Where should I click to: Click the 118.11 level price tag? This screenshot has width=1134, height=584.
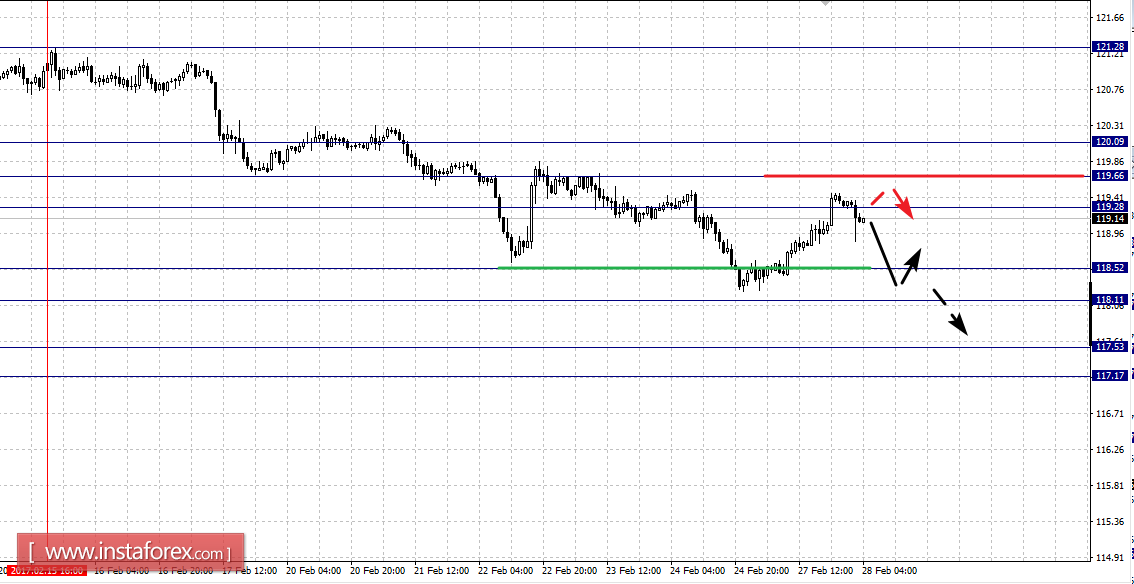[x=1109, y=299]
